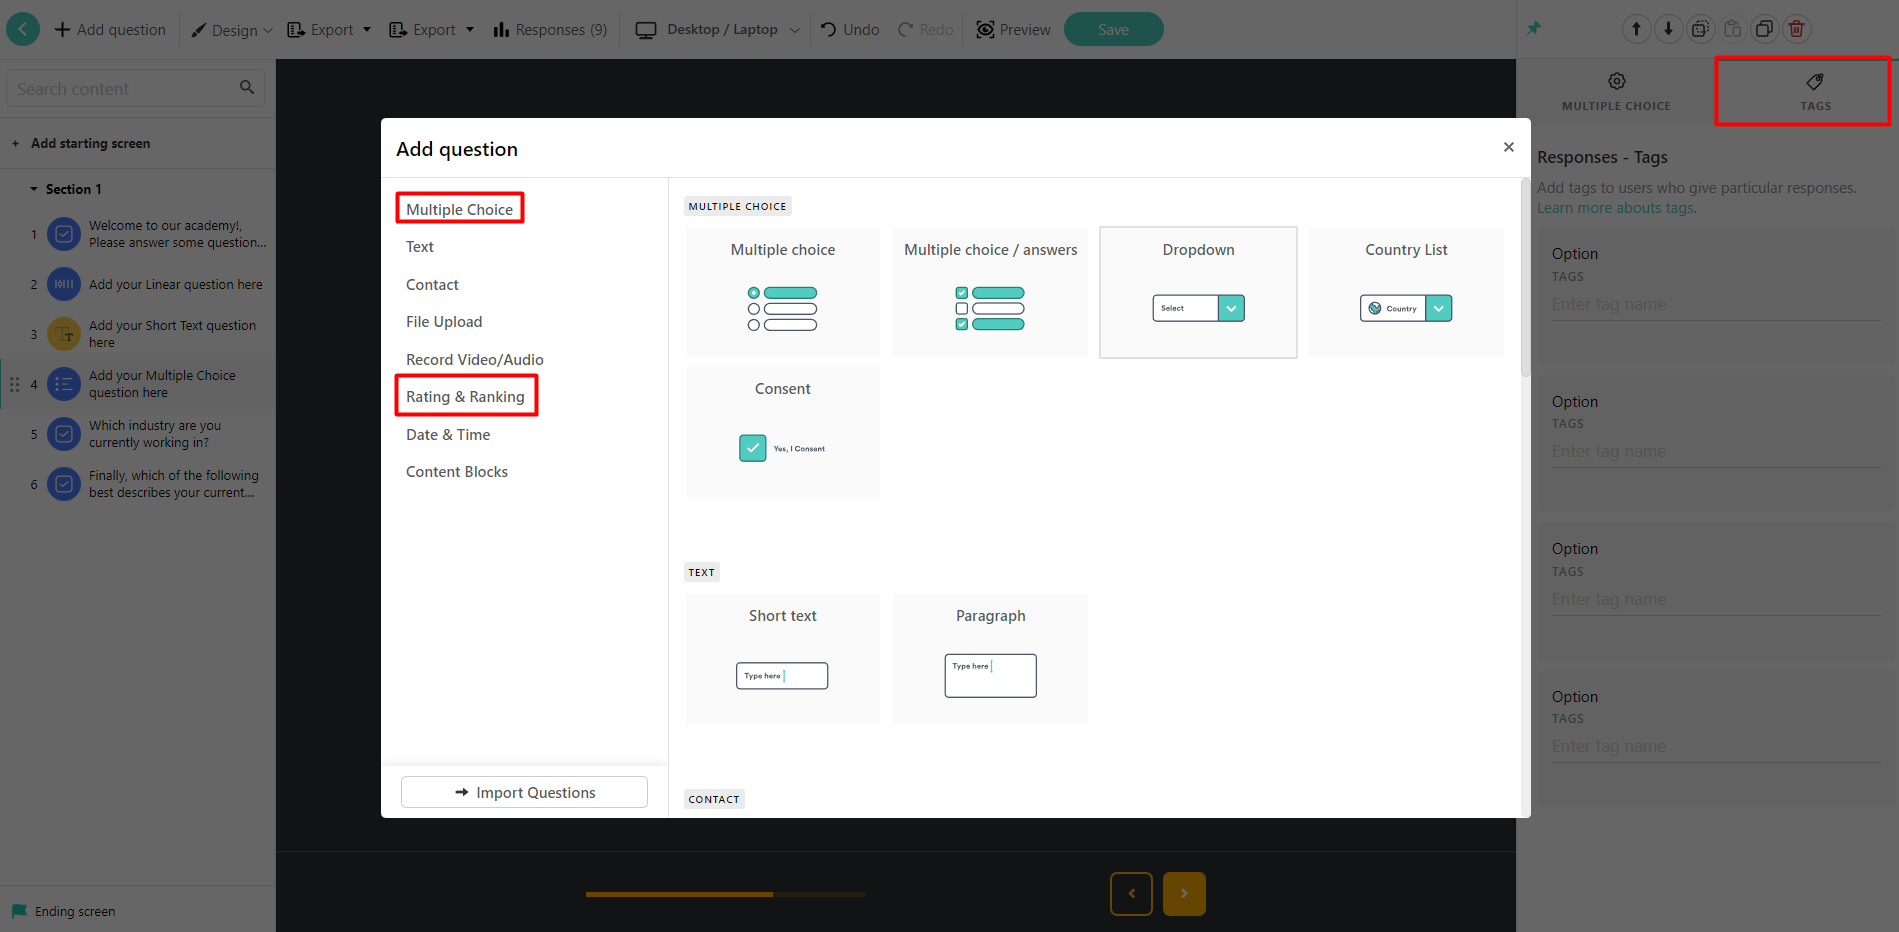Collapse Section 1 in the sidebar
Viewport: 1899px width, 932px height.
tap(34, 188)
